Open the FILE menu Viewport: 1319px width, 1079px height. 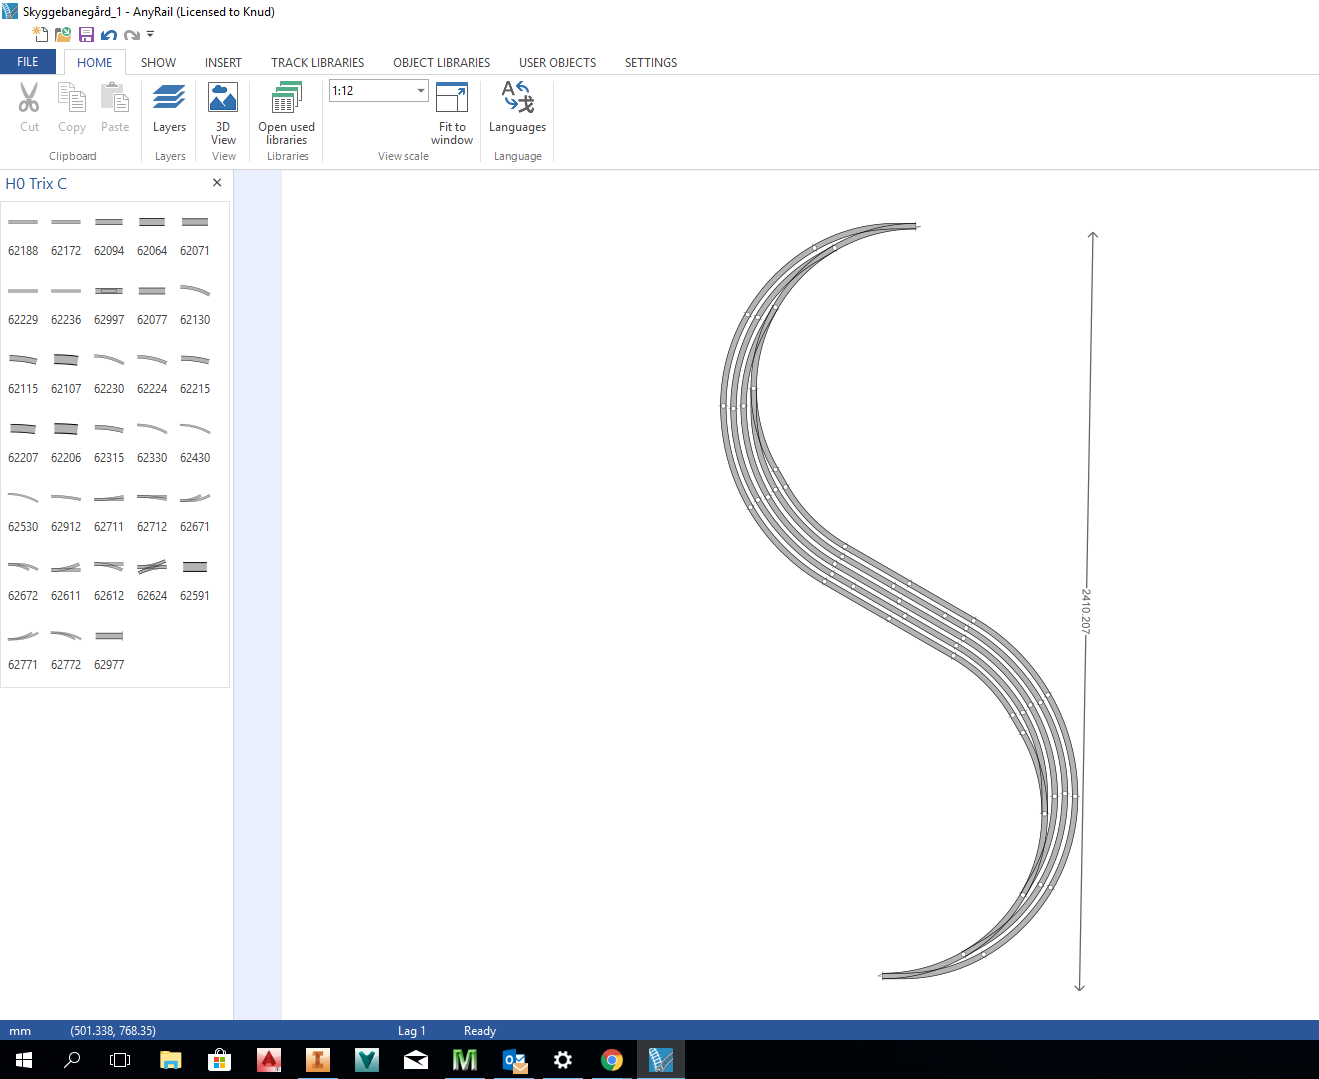[28, 62]
